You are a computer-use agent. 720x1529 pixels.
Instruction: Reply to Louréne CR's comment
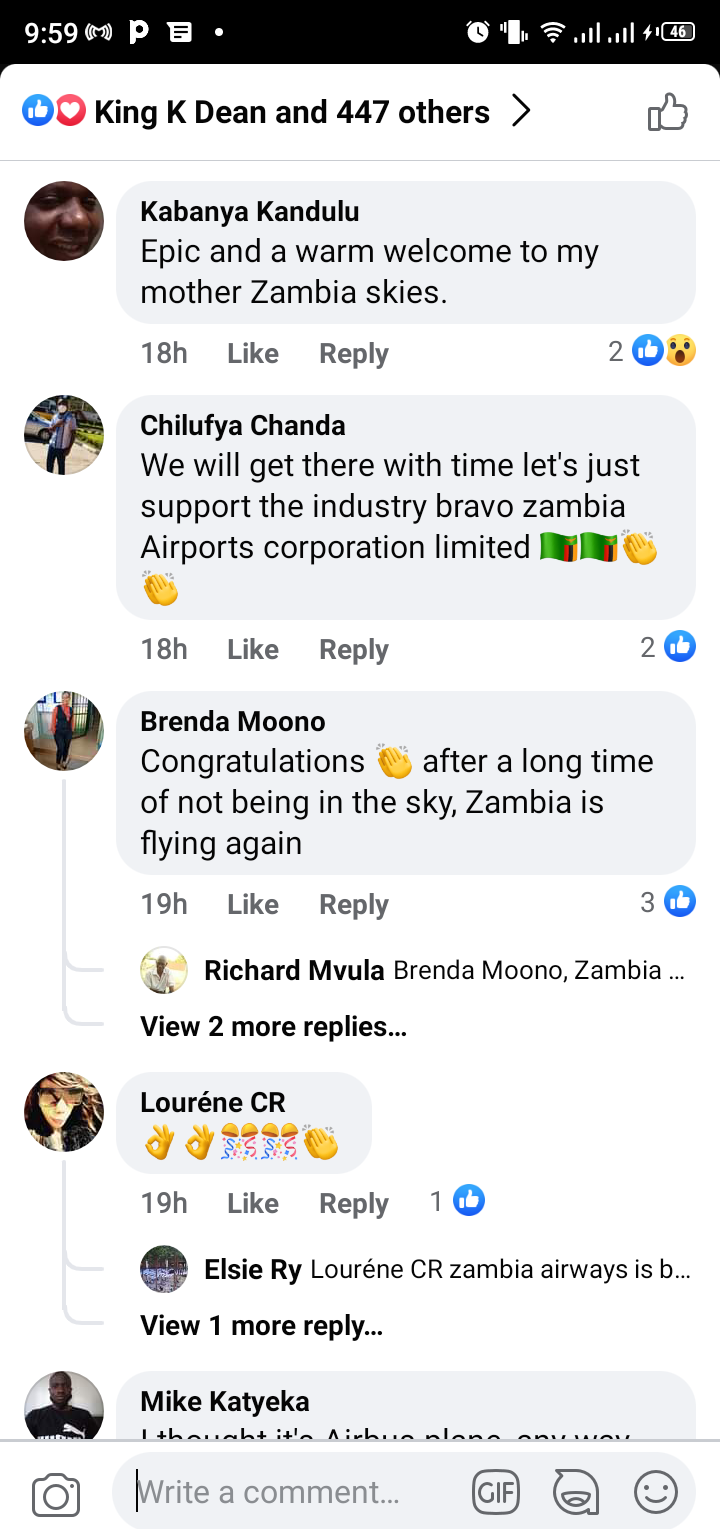[353, 1203]
